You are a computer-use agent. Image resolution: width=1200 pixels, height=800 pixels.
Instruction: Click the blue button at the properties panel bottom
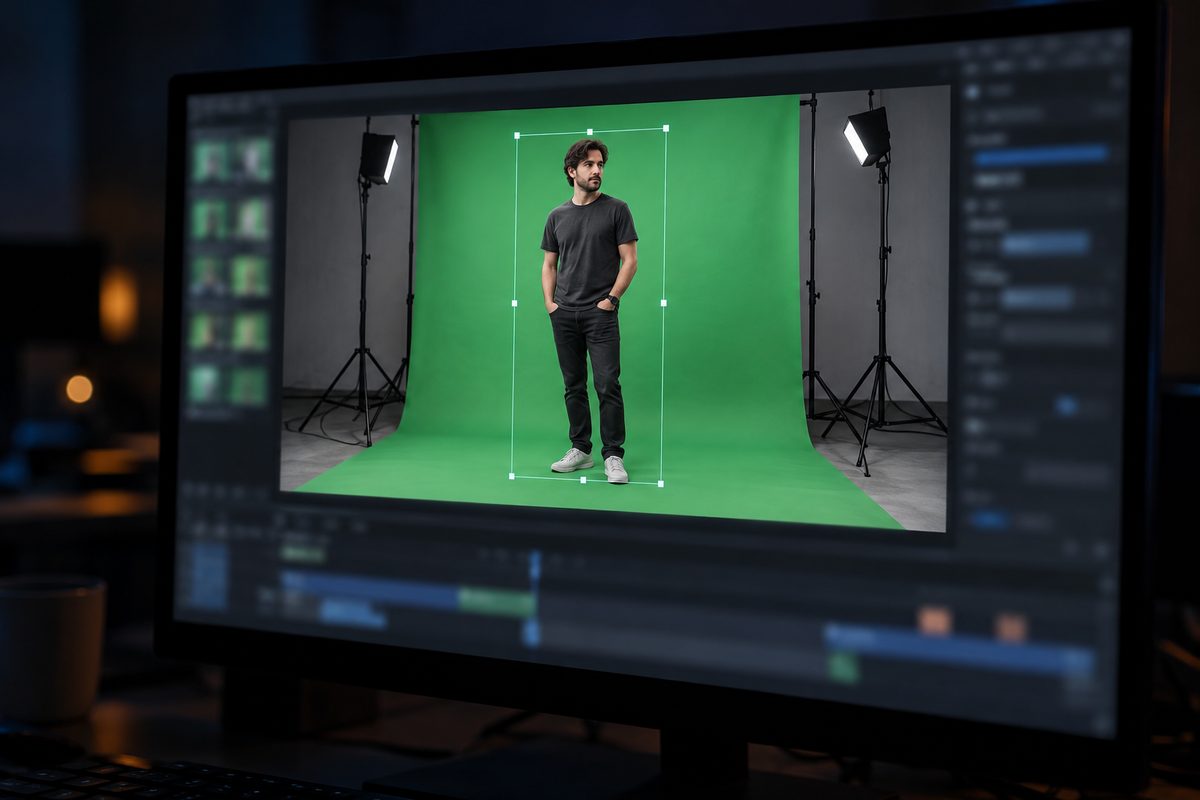pos(988,519)
